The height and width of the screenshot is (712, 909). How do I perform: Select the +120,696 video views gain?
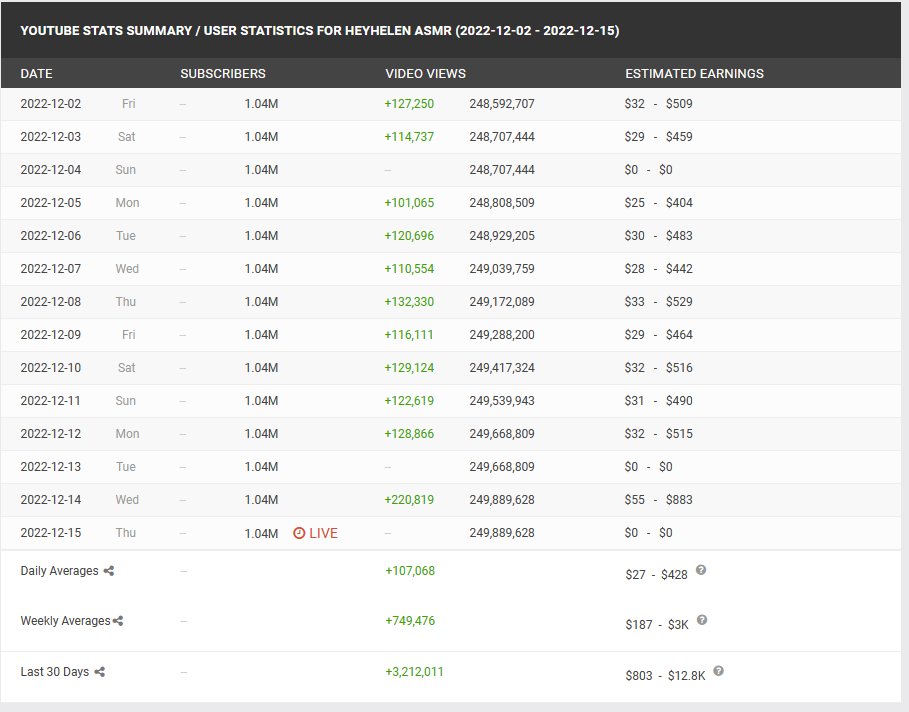point(409,236)
